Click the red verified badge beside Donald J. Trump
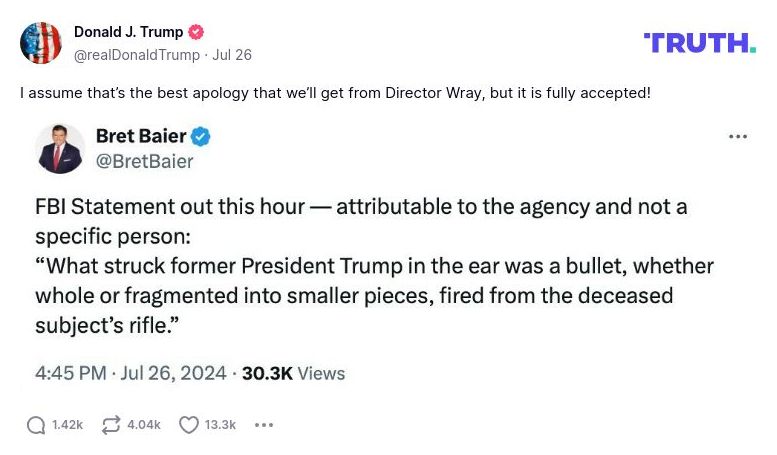The width and height of the screenshot is (777, 455). click(198, 32)
